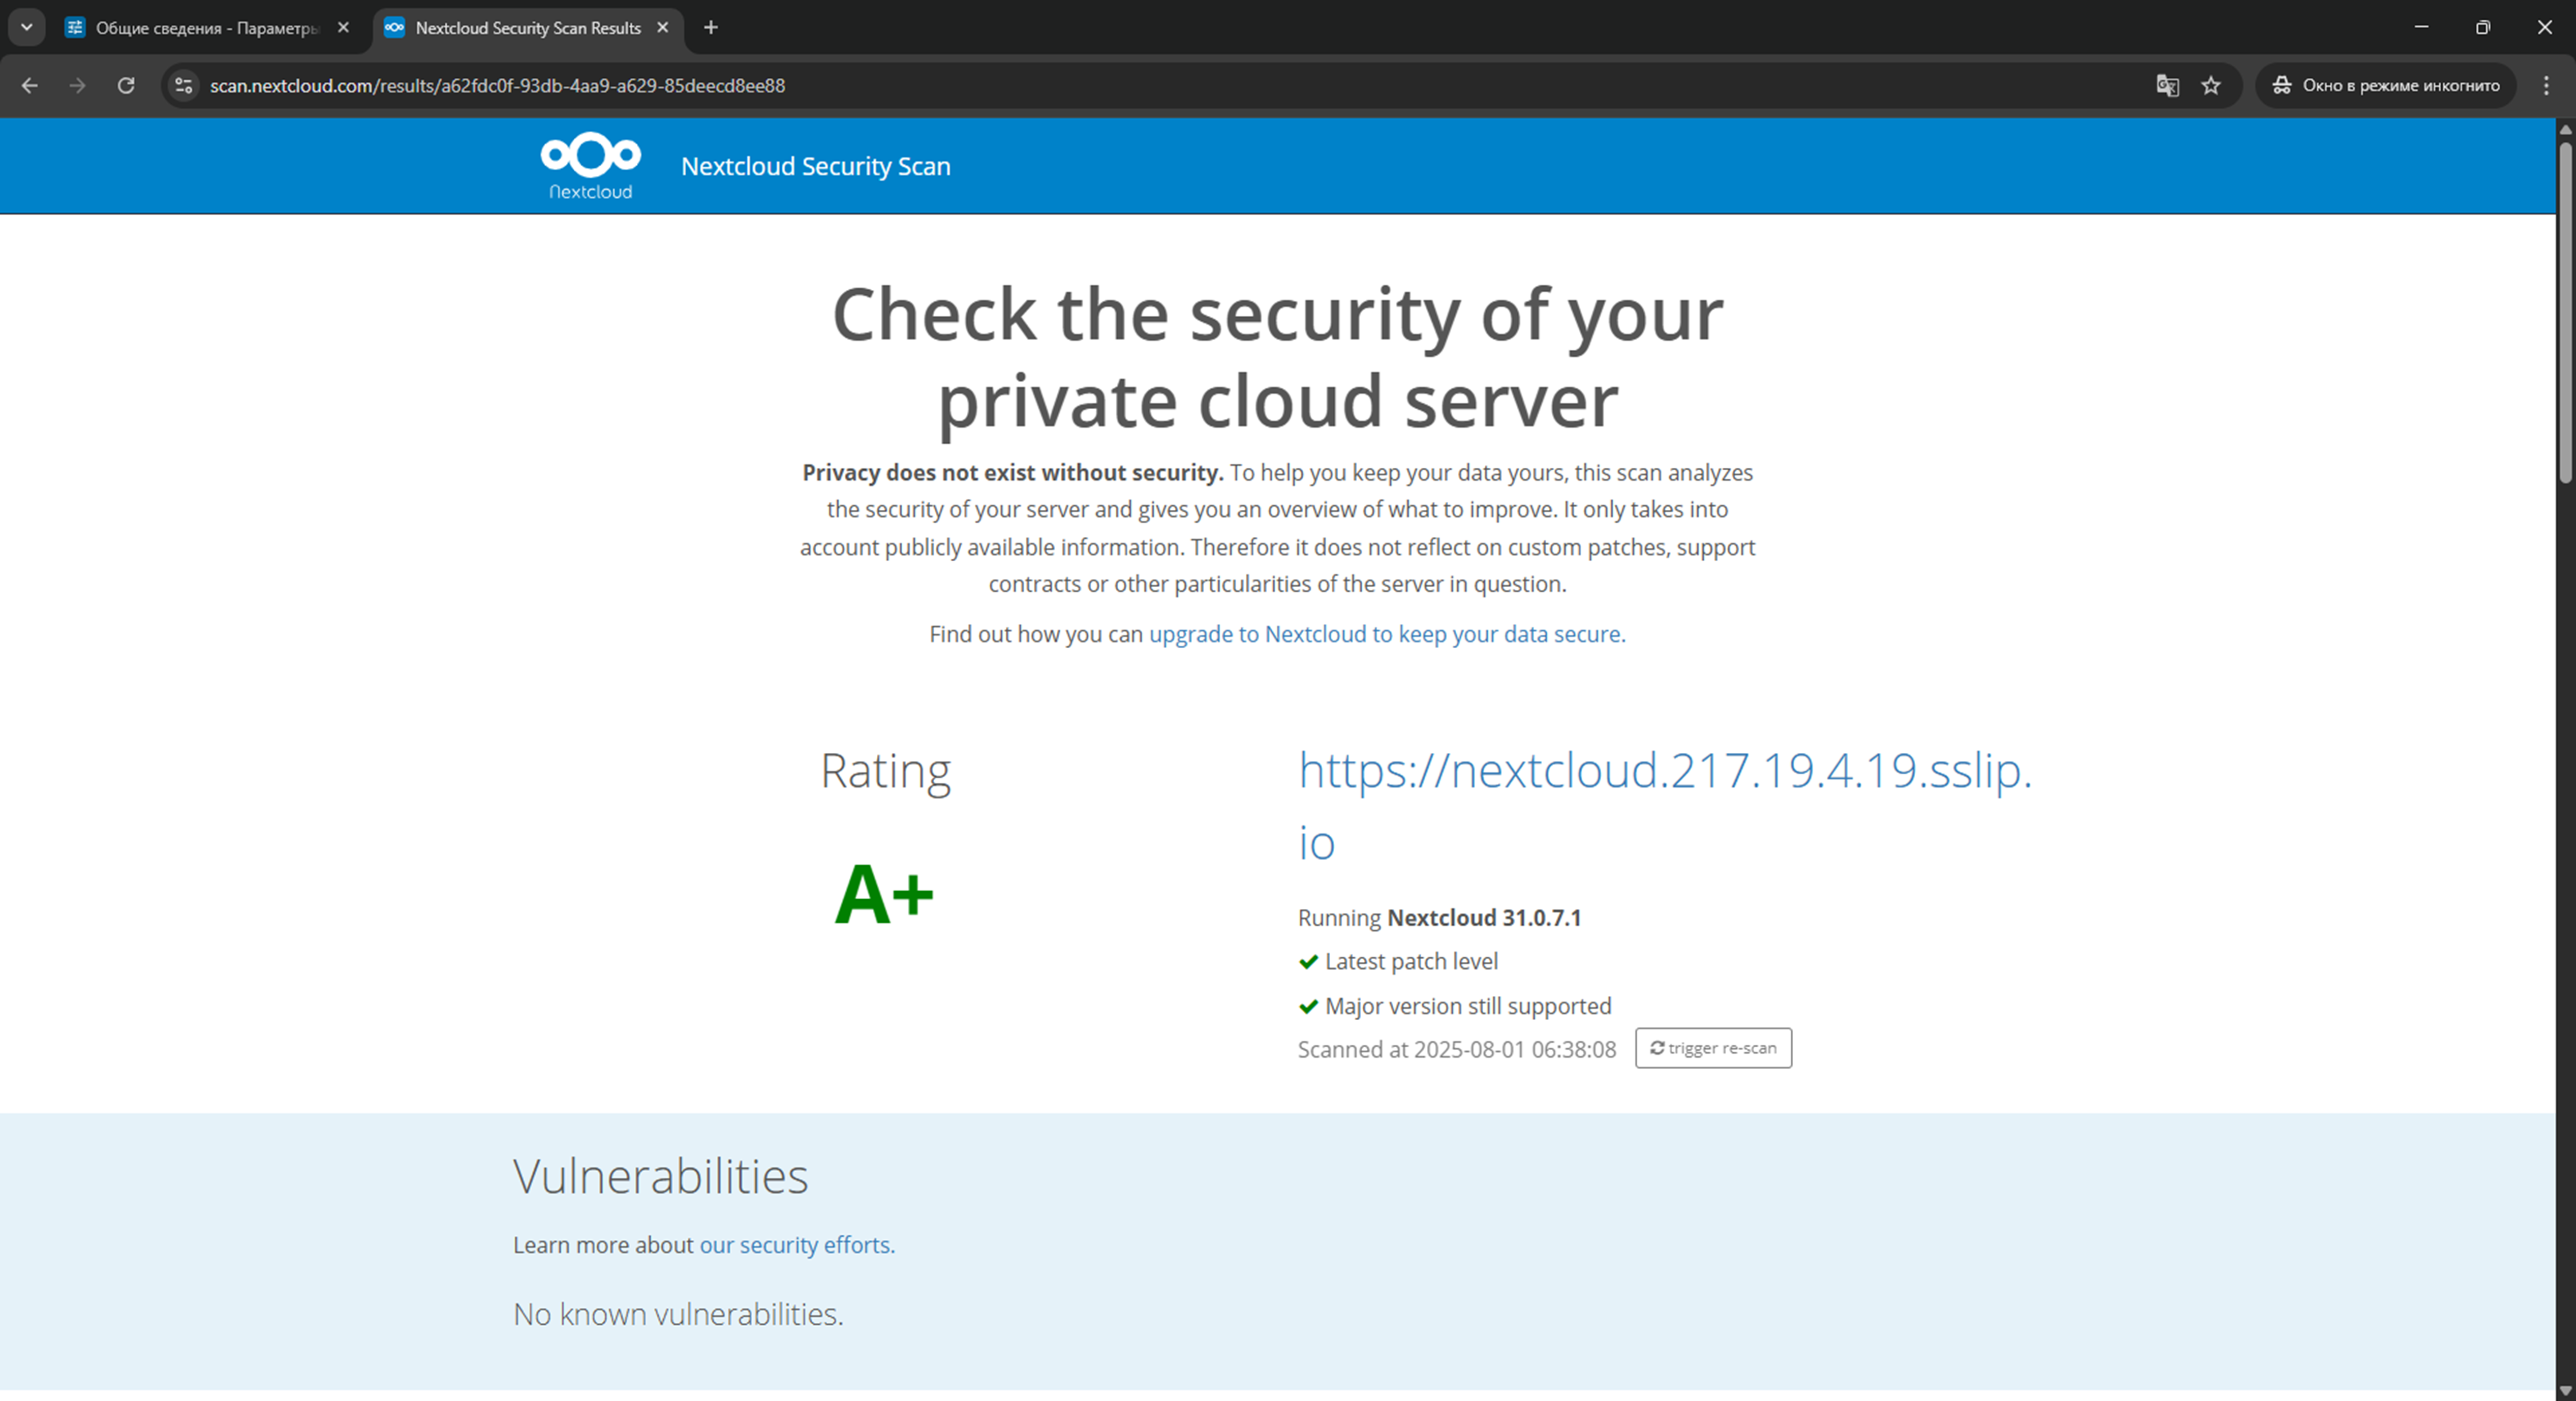Image resolution: width=2576 pixels, height=1401 pixels.
Task: Go back to the previous page
Action: coord(30,86)
